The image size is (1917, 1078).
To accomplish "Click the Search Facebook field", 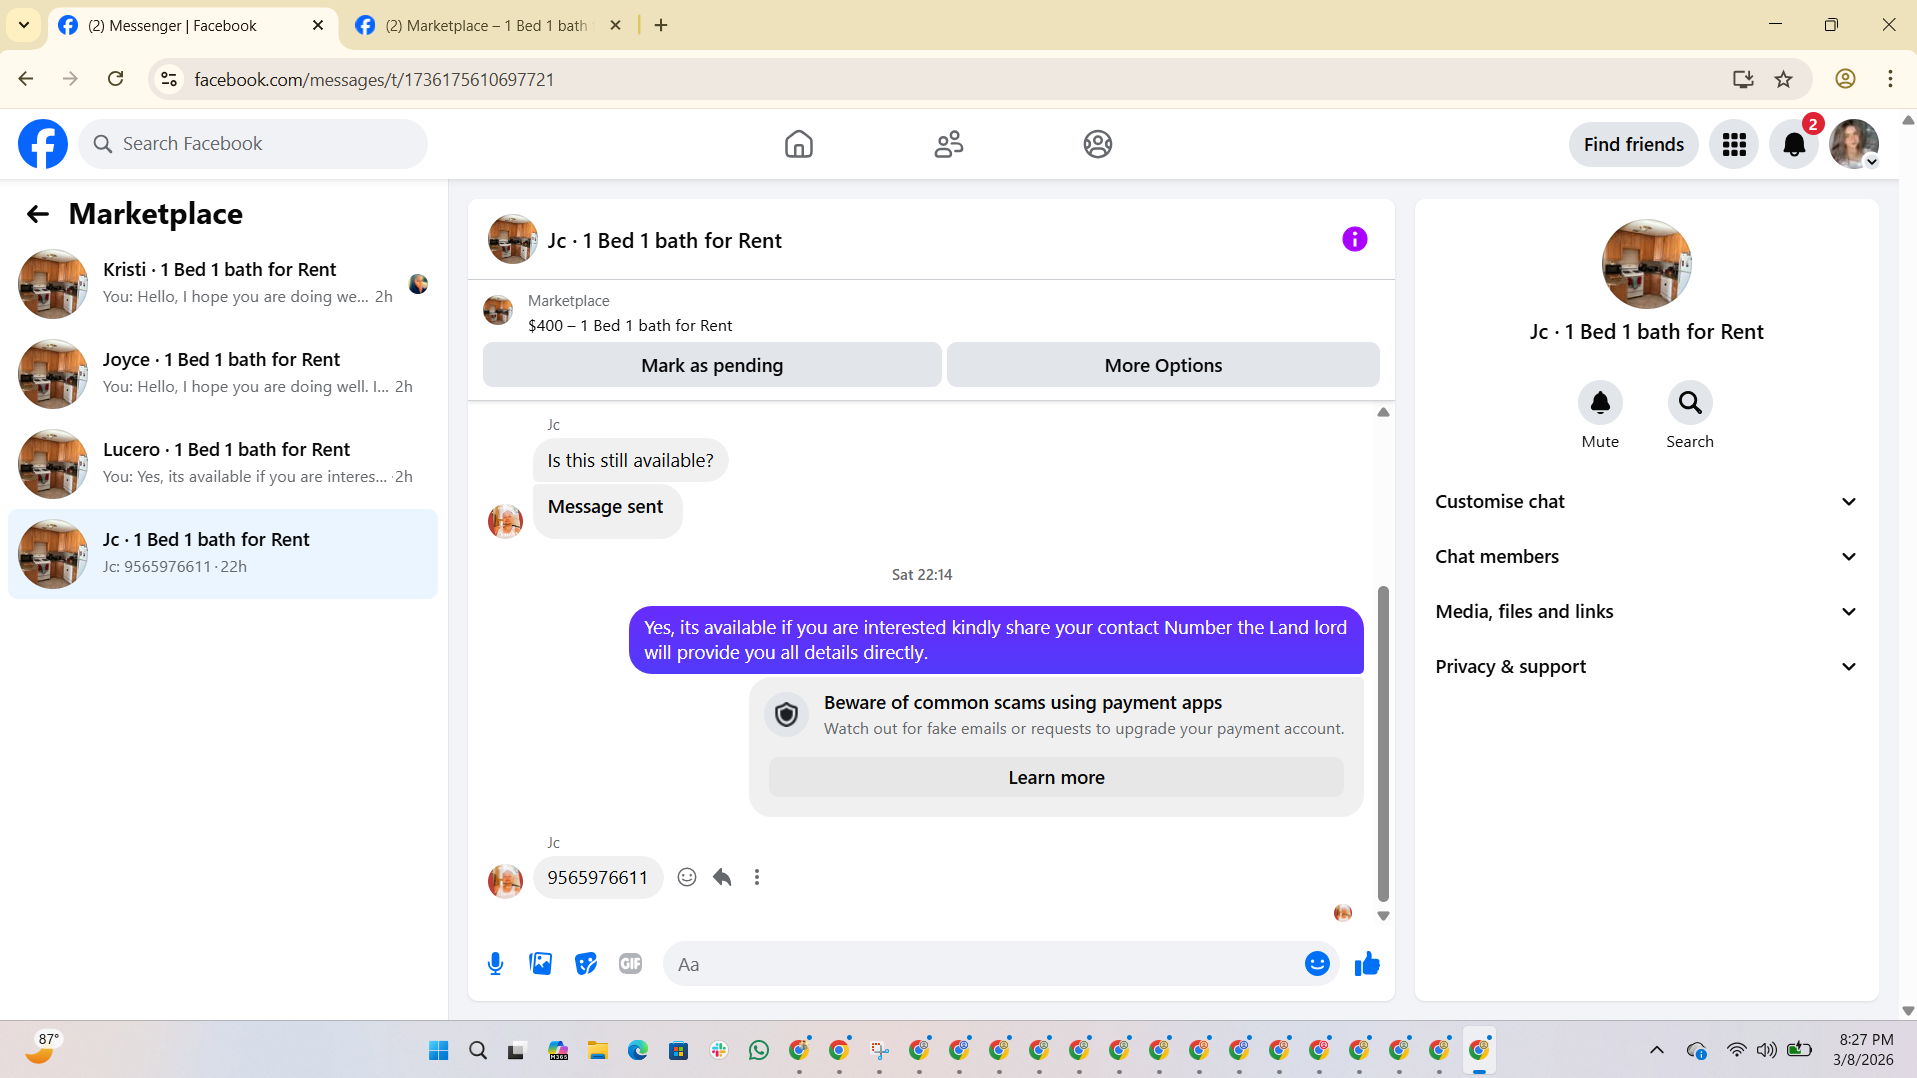I will [x=253, y=144].
